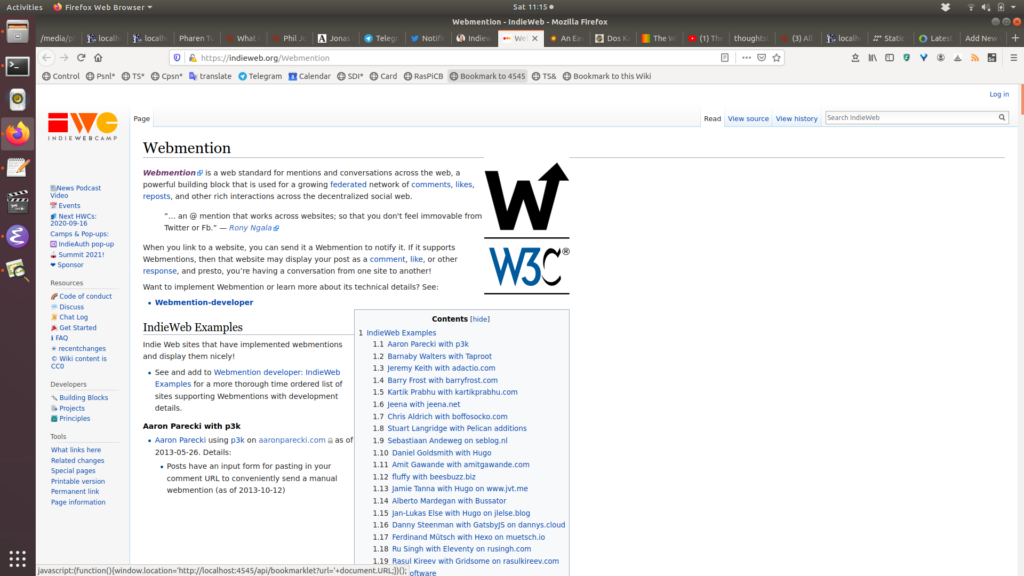This screenshot has width=1024, height=576.
Task: Close the active Webmention tab
Action: [x=535, y=39]
